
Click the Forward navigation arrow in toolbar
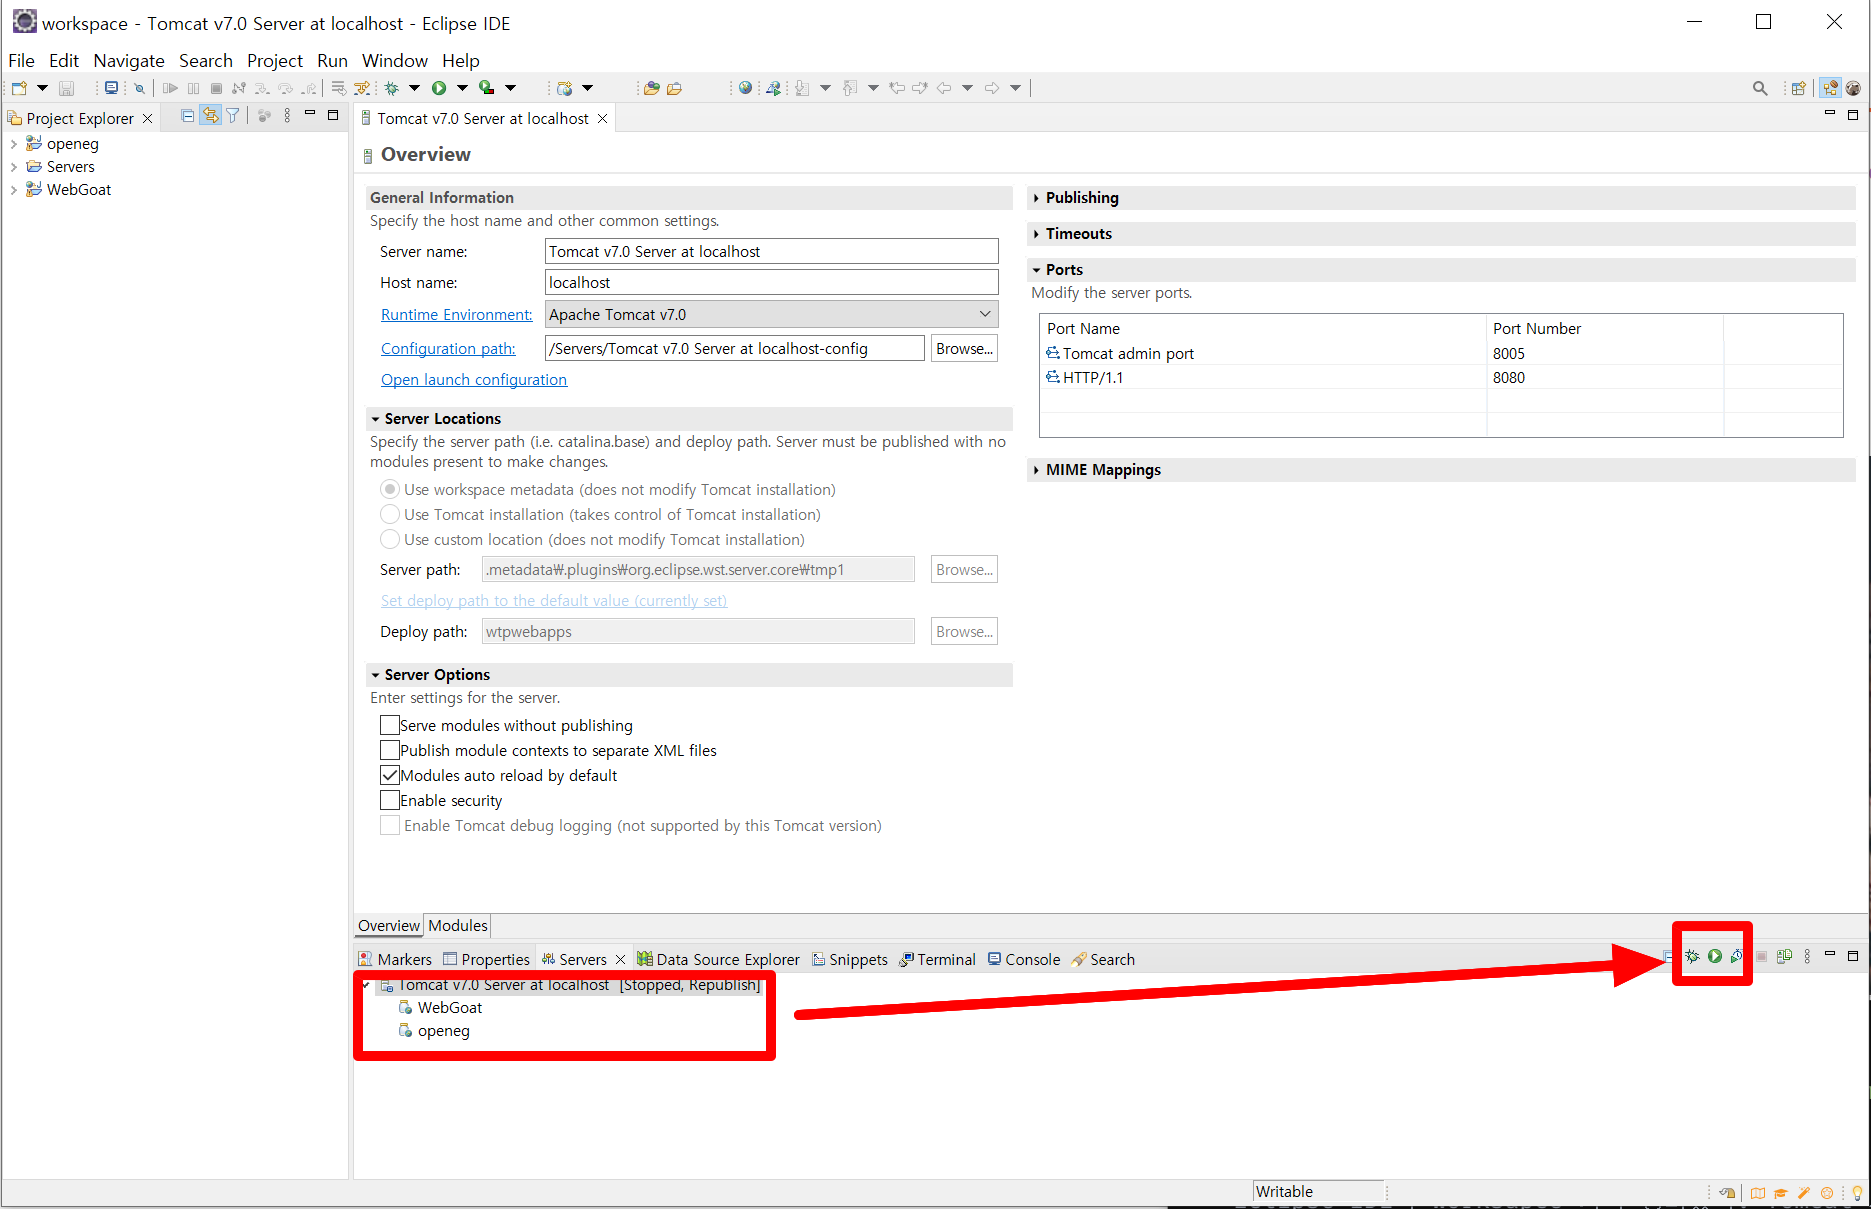click(x=991, y=88)
